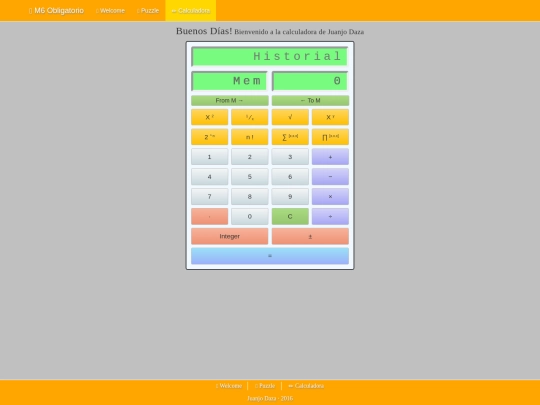Click the n factorial button
This screenshot has height=405, width=540.
pos(250,137)
